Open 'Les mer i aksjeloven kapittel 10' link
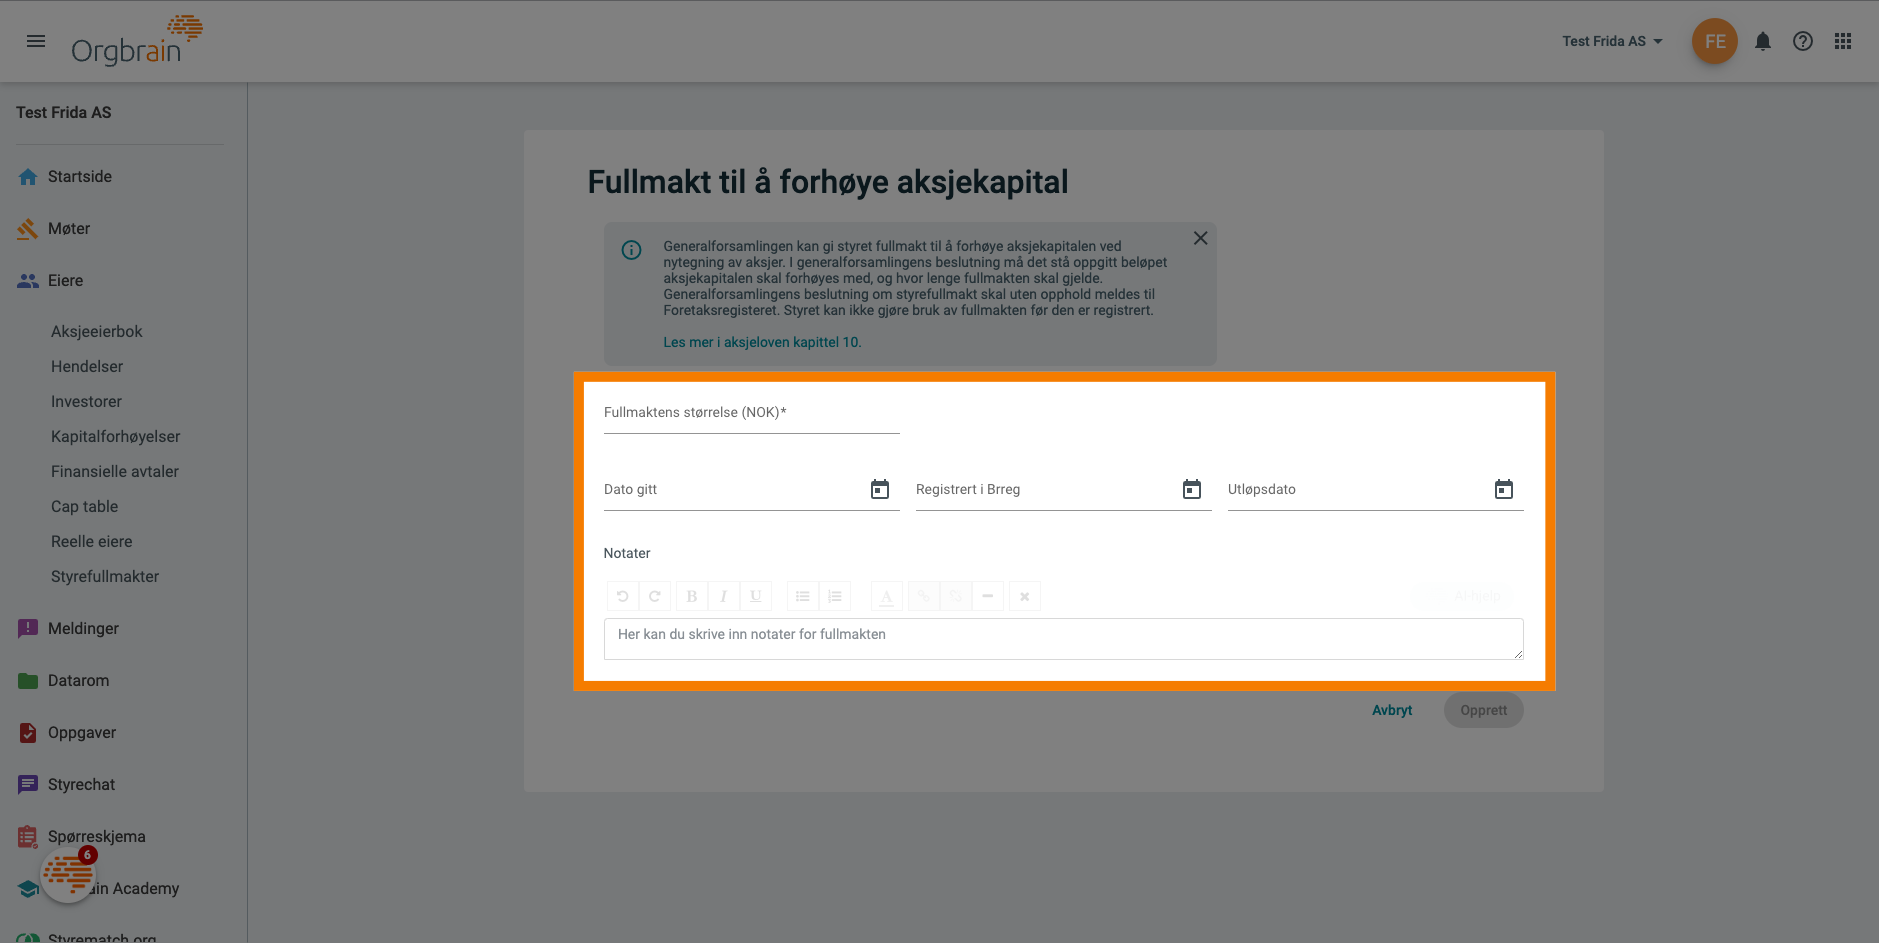1879x943 pixels. [762, 342]
